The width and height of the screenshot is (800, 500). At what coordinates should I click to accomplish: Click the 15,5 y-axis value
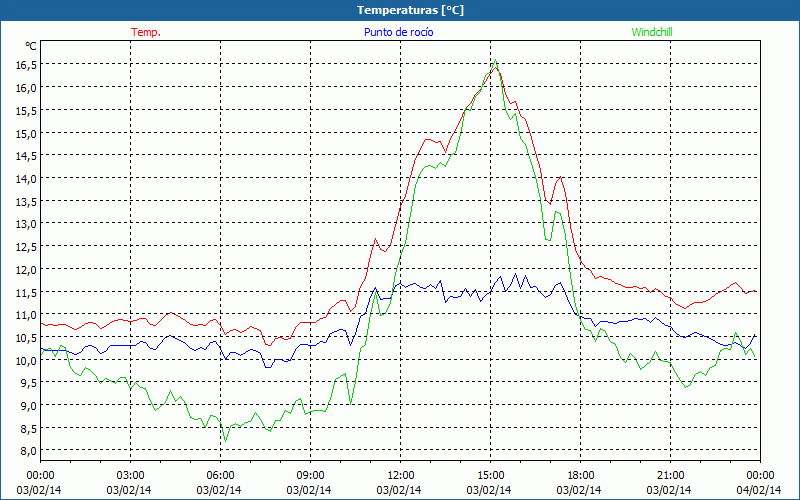27,110
